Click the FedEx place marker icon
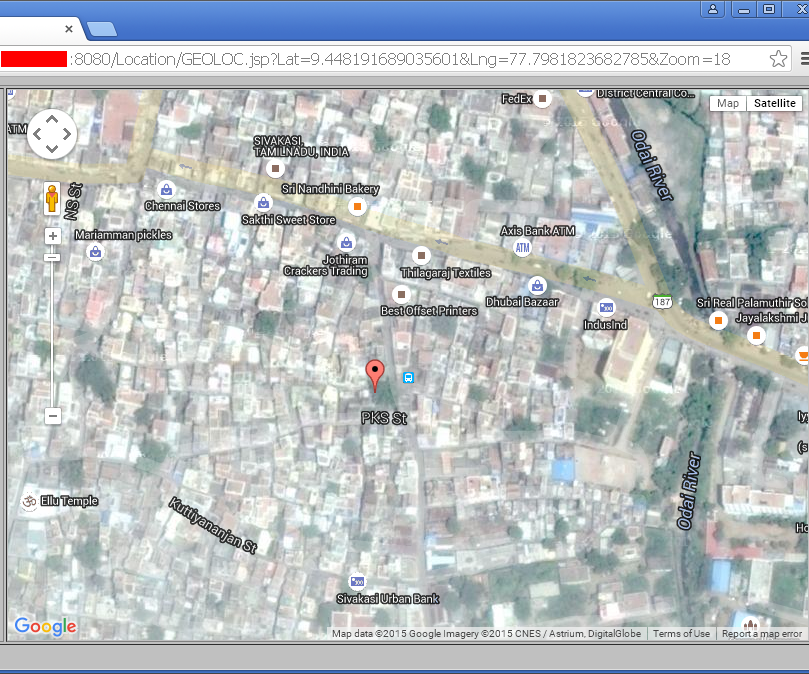This screenshot has width=809, height=674. [x=542, y=99]
